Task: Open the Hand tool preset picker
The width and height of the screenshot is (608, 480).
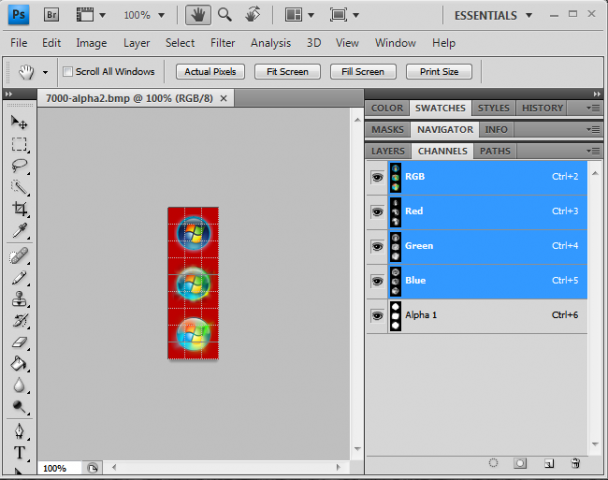Action: (45, 72)
